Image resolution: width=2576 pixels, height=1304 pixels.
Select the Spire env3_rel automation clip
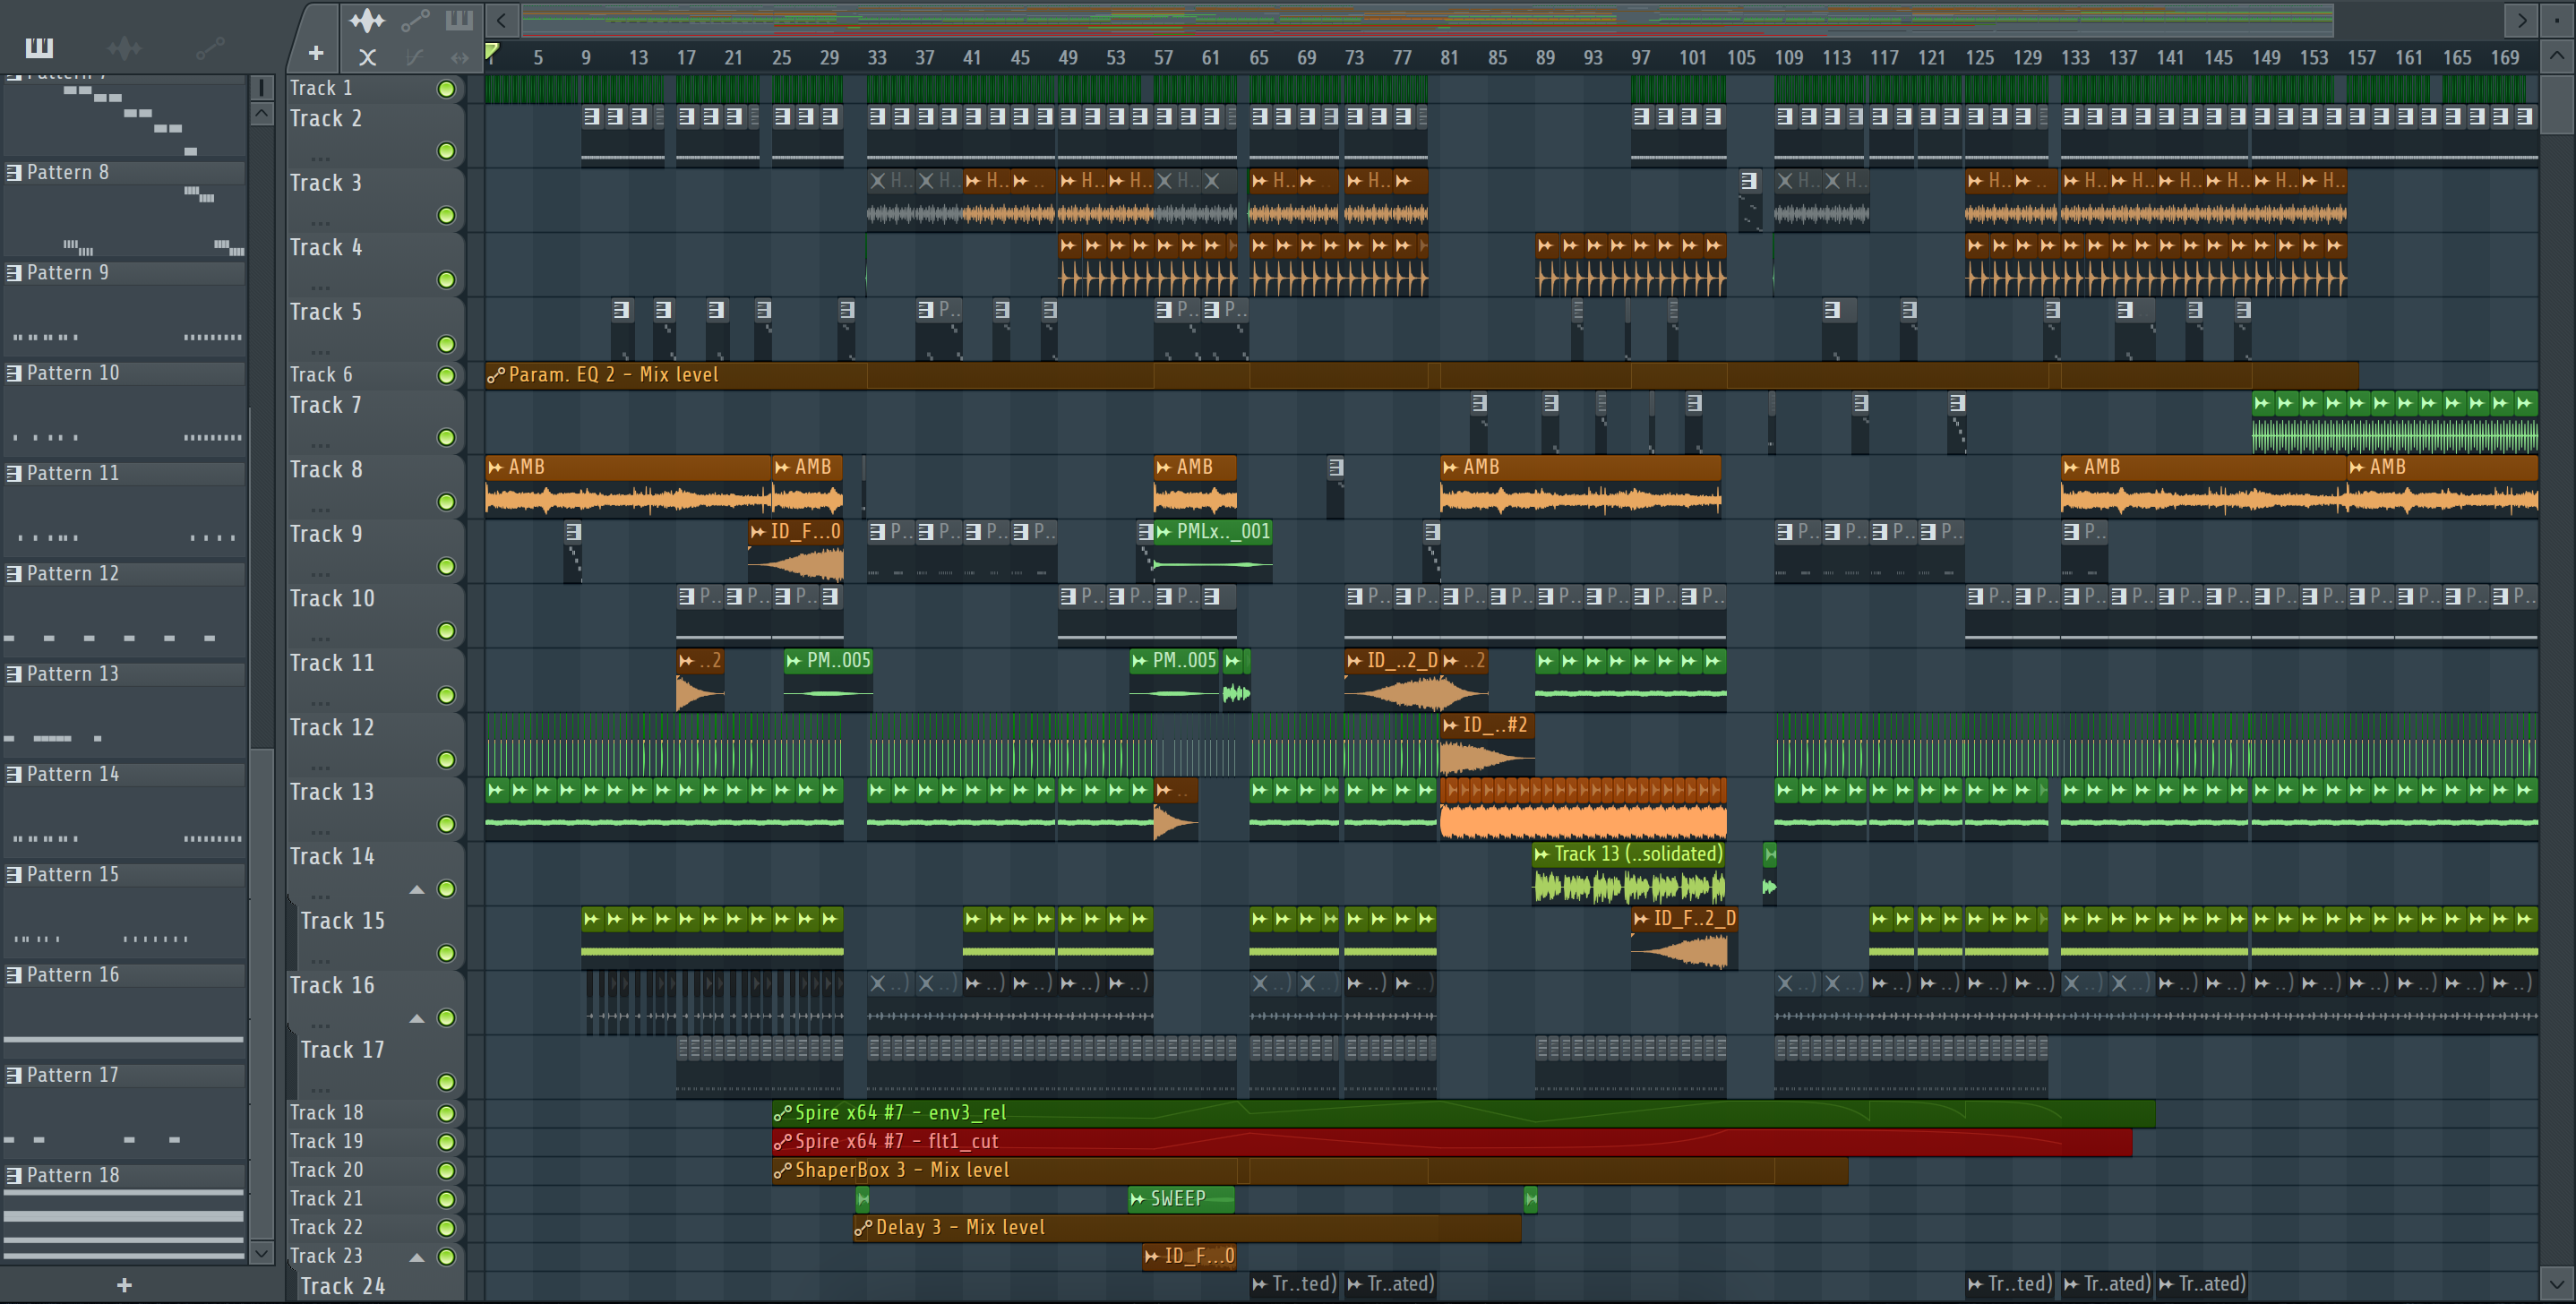tap(1463, 1112)
